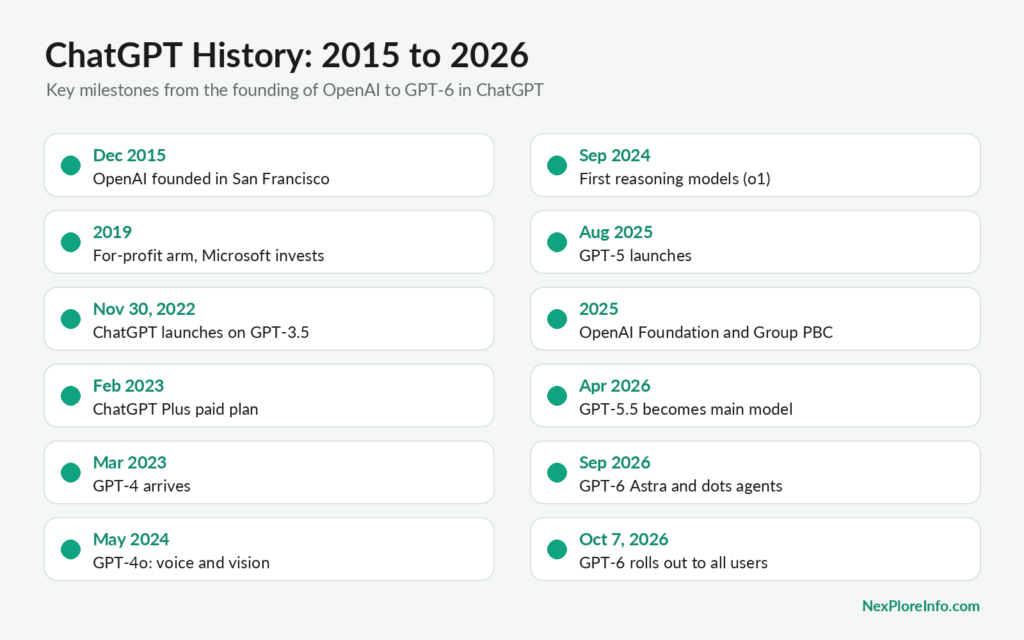
Task: Select 'GPT-5 launches' text
Action: (635, 255)
